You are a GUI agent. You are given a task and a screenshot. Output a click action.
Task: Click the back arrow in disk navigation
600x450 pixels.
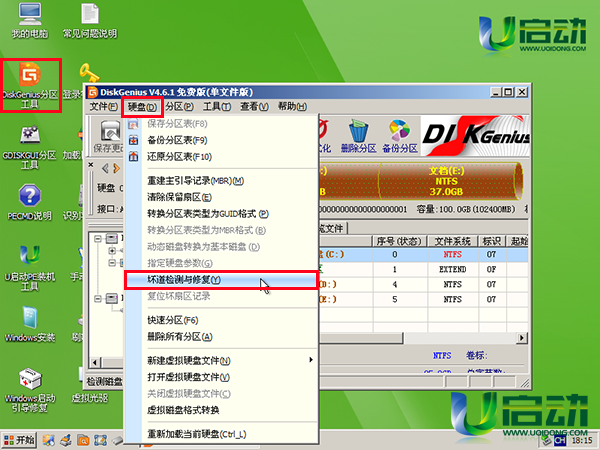(x=105, y=168)
